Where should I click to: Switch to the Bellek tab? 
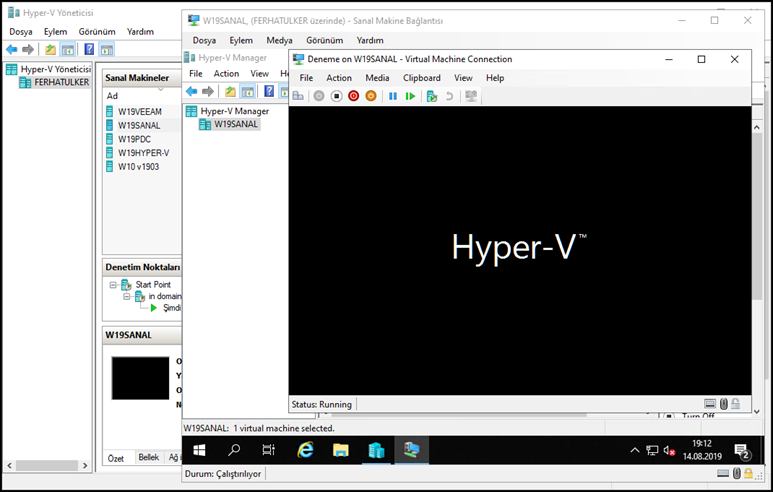click(148, 457)
